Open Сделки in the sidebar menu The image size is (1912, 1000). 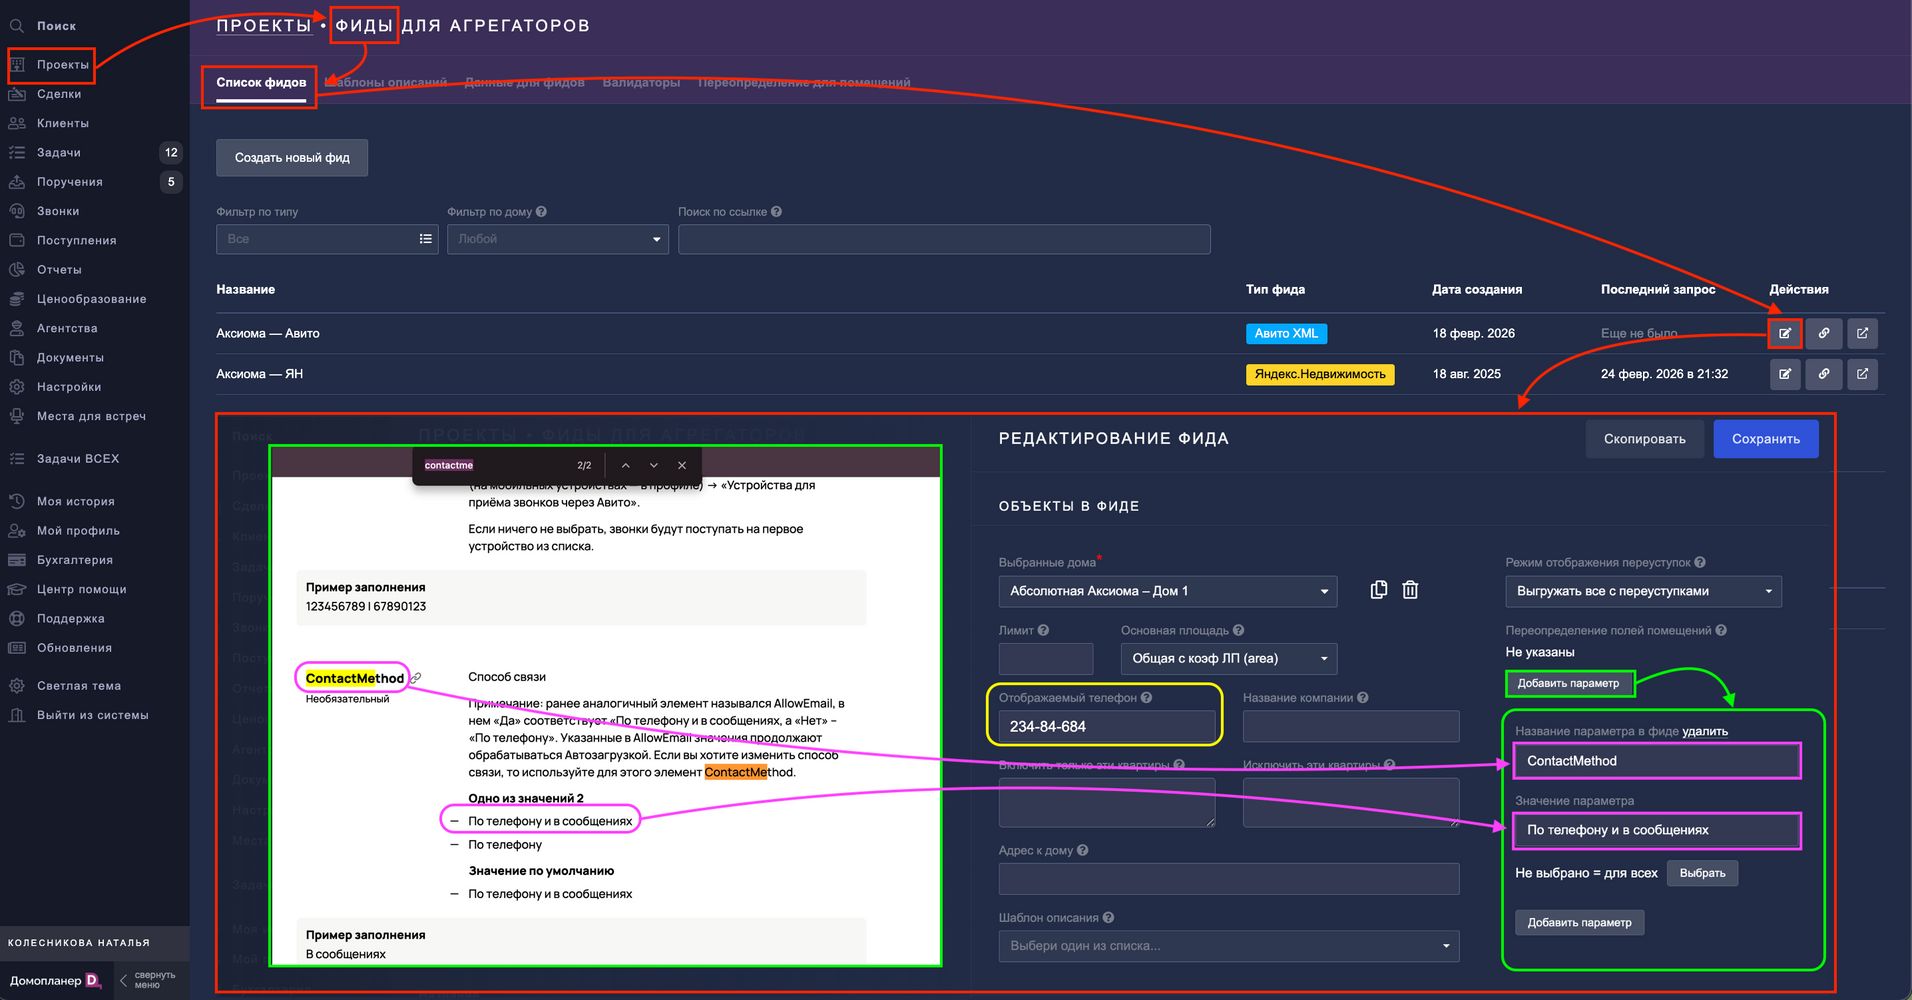tap(59, 94)
